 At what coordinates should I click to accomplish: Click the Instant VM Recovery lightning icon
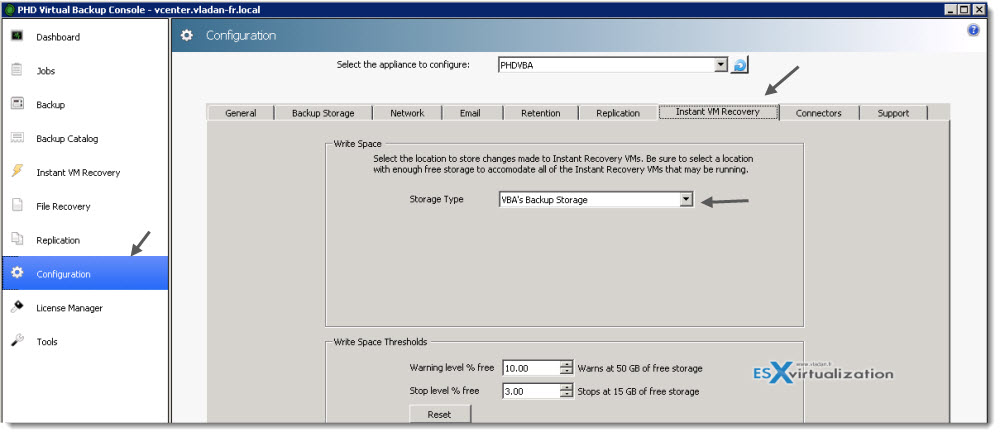pyautogui.click(x=17, y=171)
